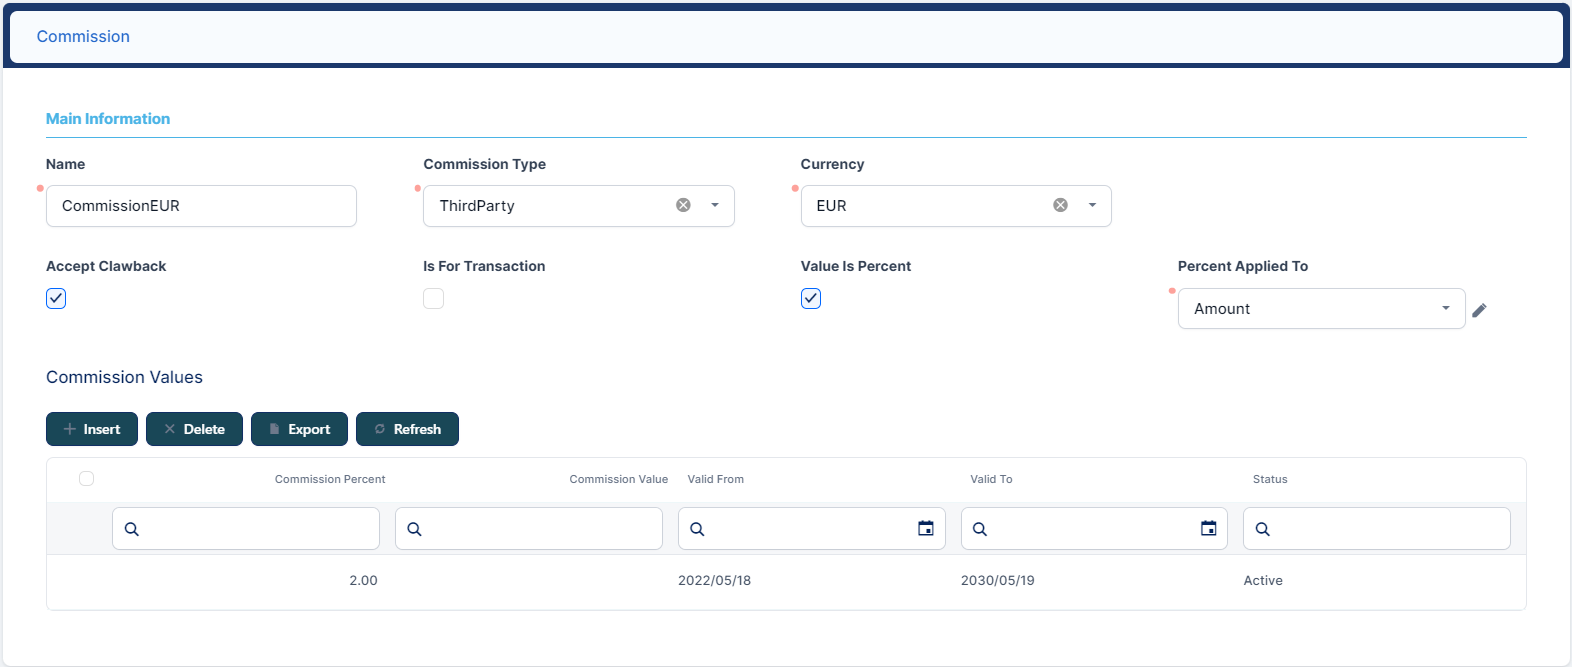Tick the select-all checkbox in table header

click(87, 479)
